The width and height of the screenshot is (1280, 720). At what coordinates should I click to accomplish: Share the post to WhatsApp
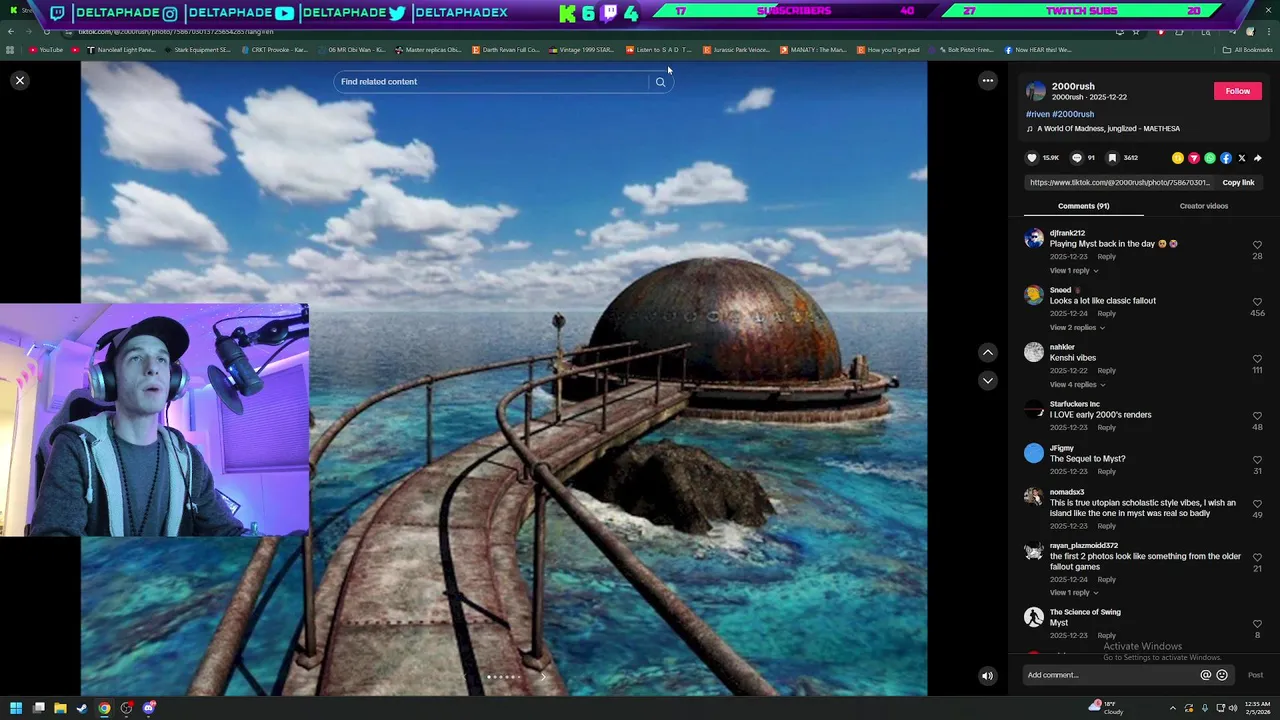coord(1210,158)
